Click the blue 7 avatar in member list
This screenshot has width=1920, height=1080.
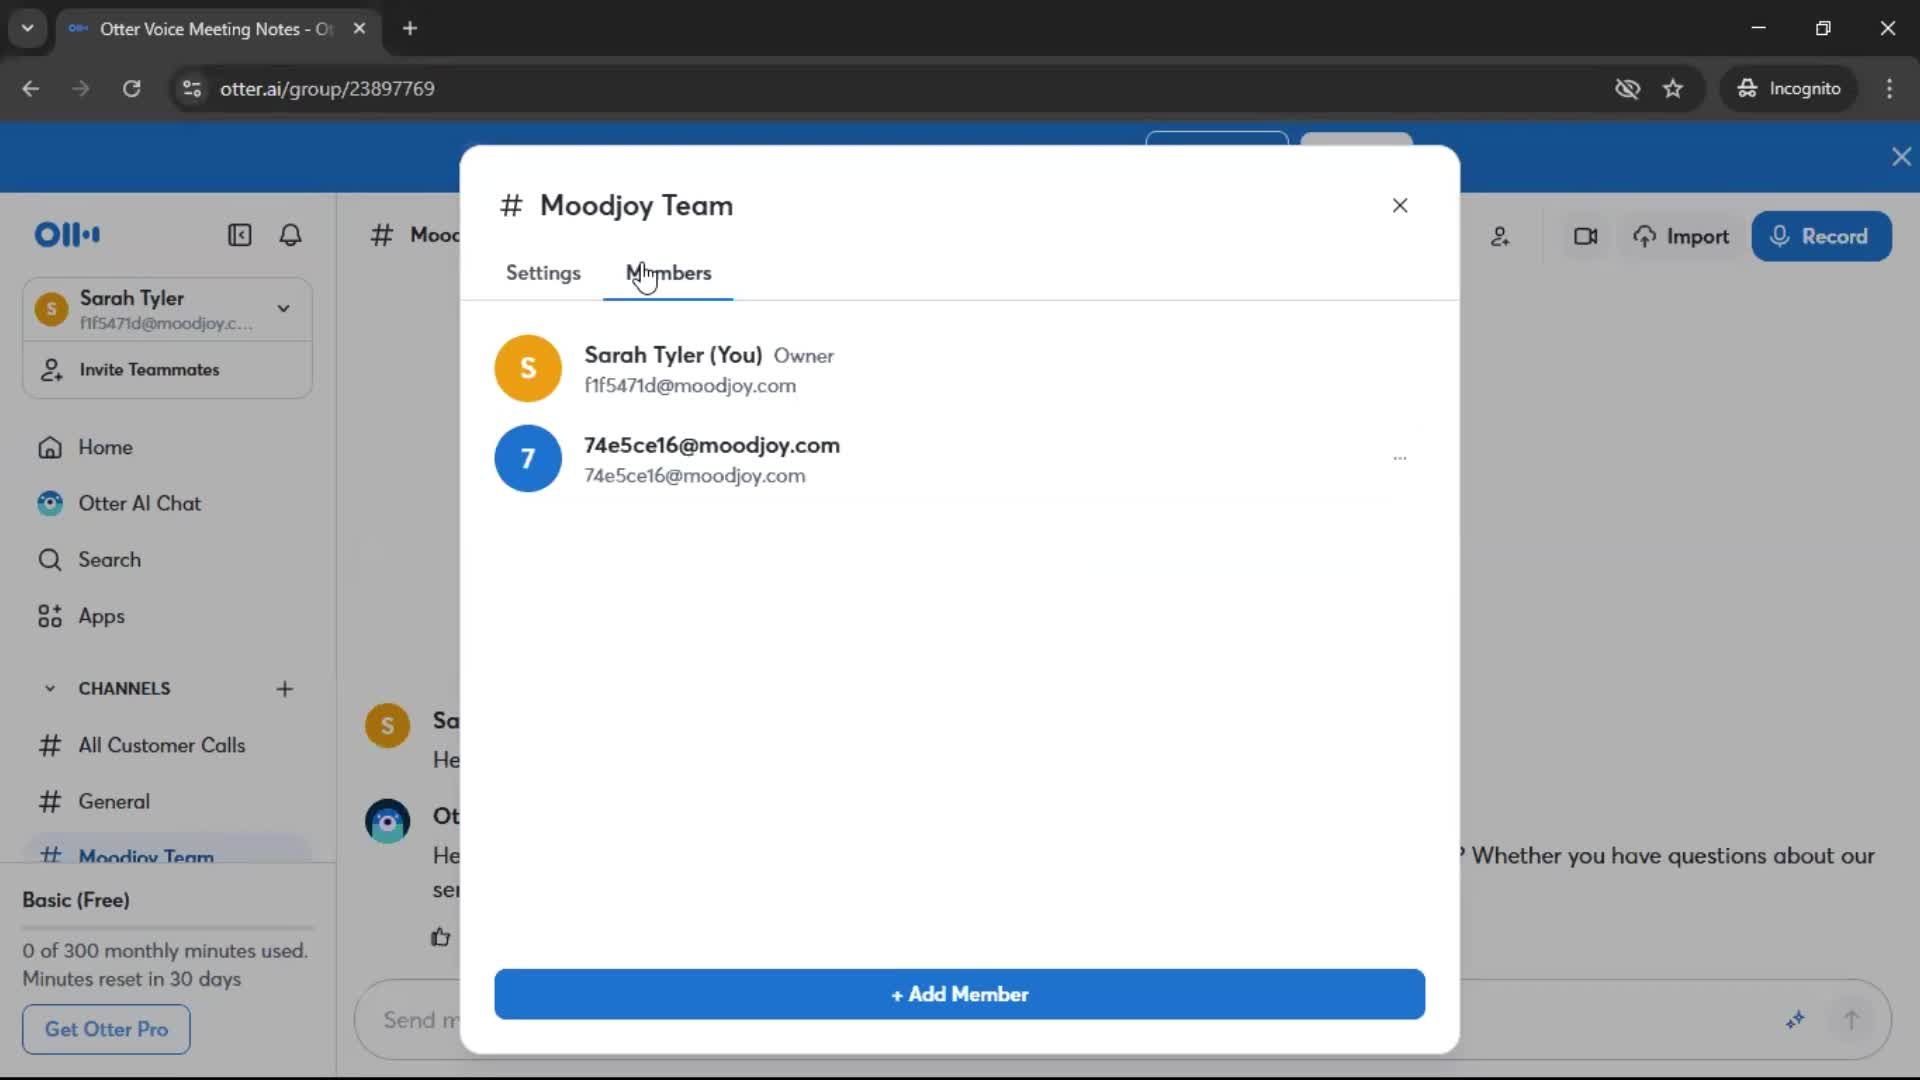point(528,458)
